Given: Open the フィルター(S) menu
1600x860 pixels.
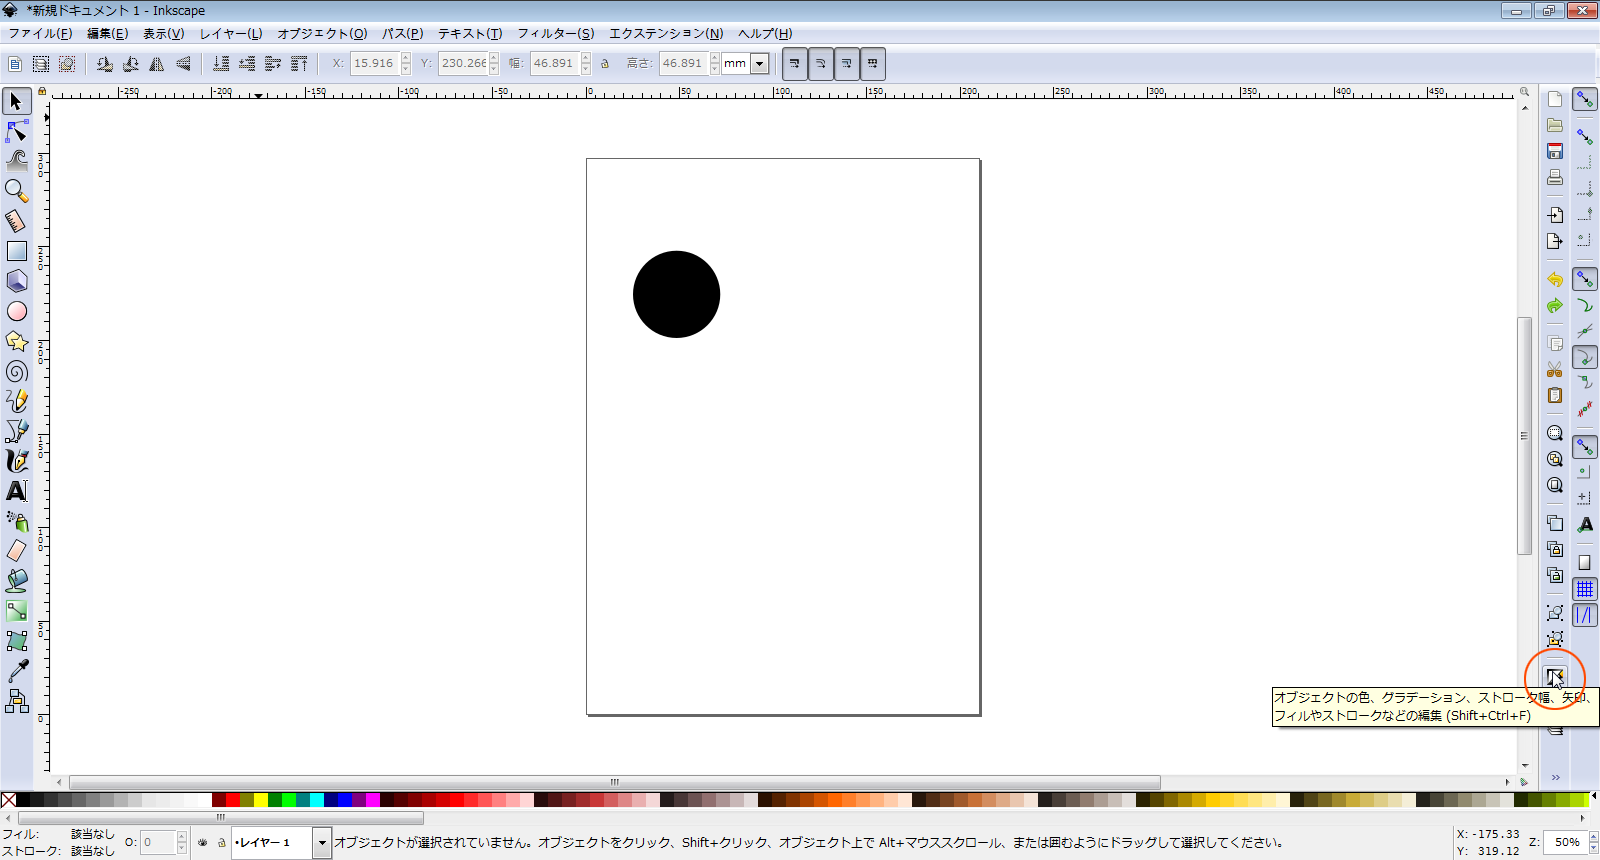Looking at the screenshot, I should 555,34.
